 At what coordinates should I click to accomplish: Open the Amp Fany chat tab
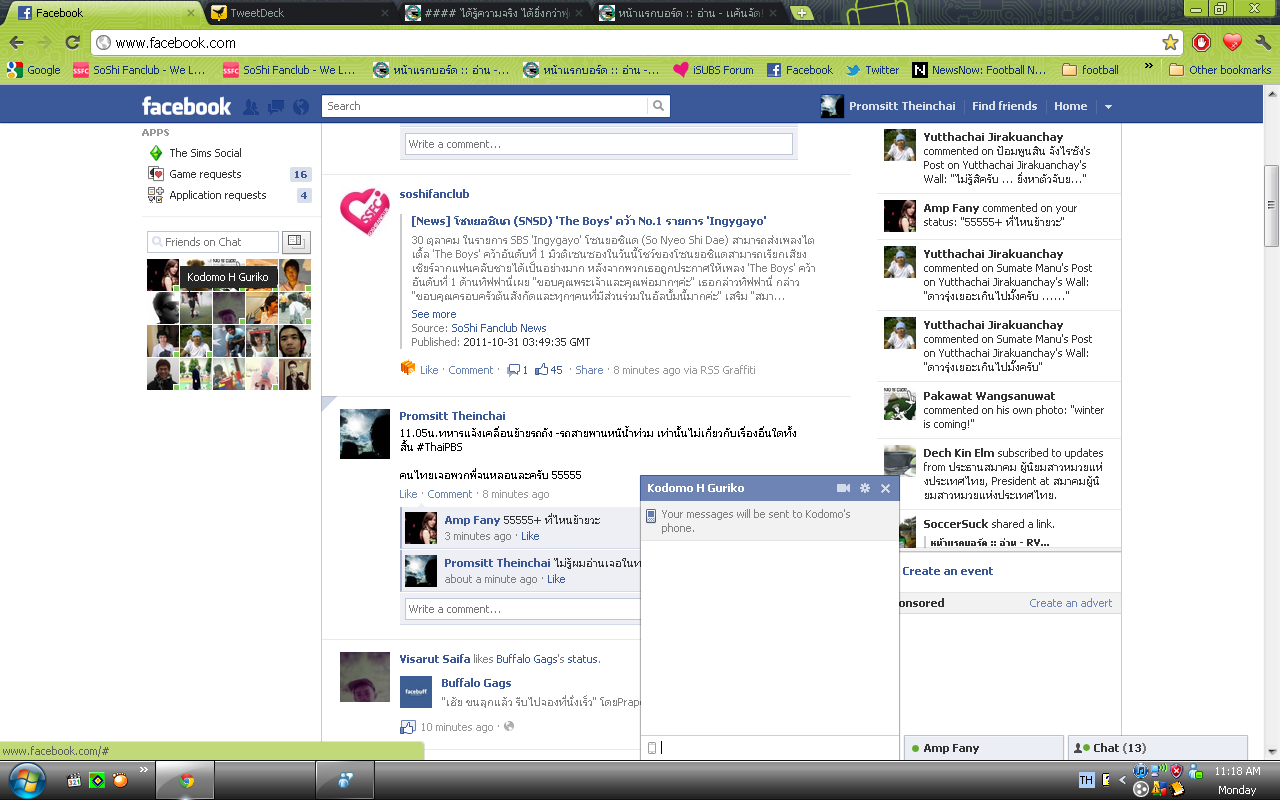984,748
